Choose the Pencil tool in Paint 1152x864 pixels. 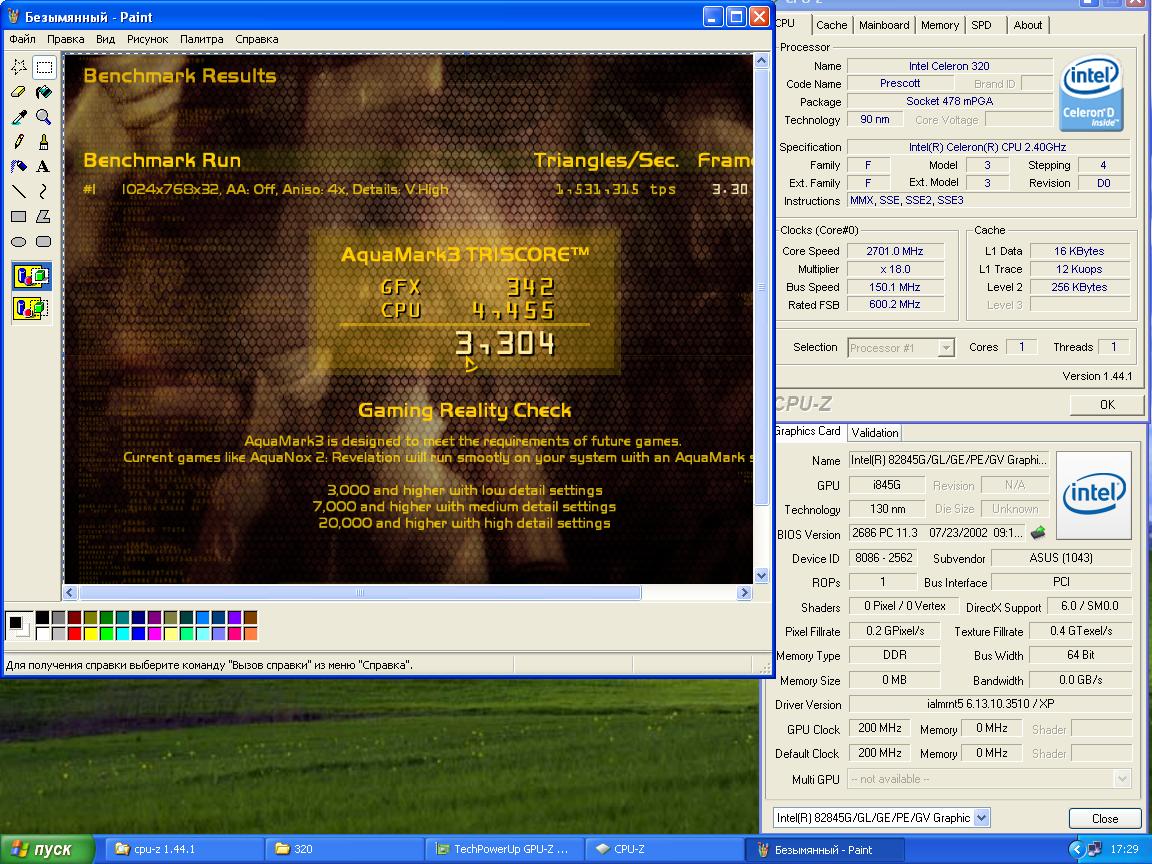tap(19, 142)
